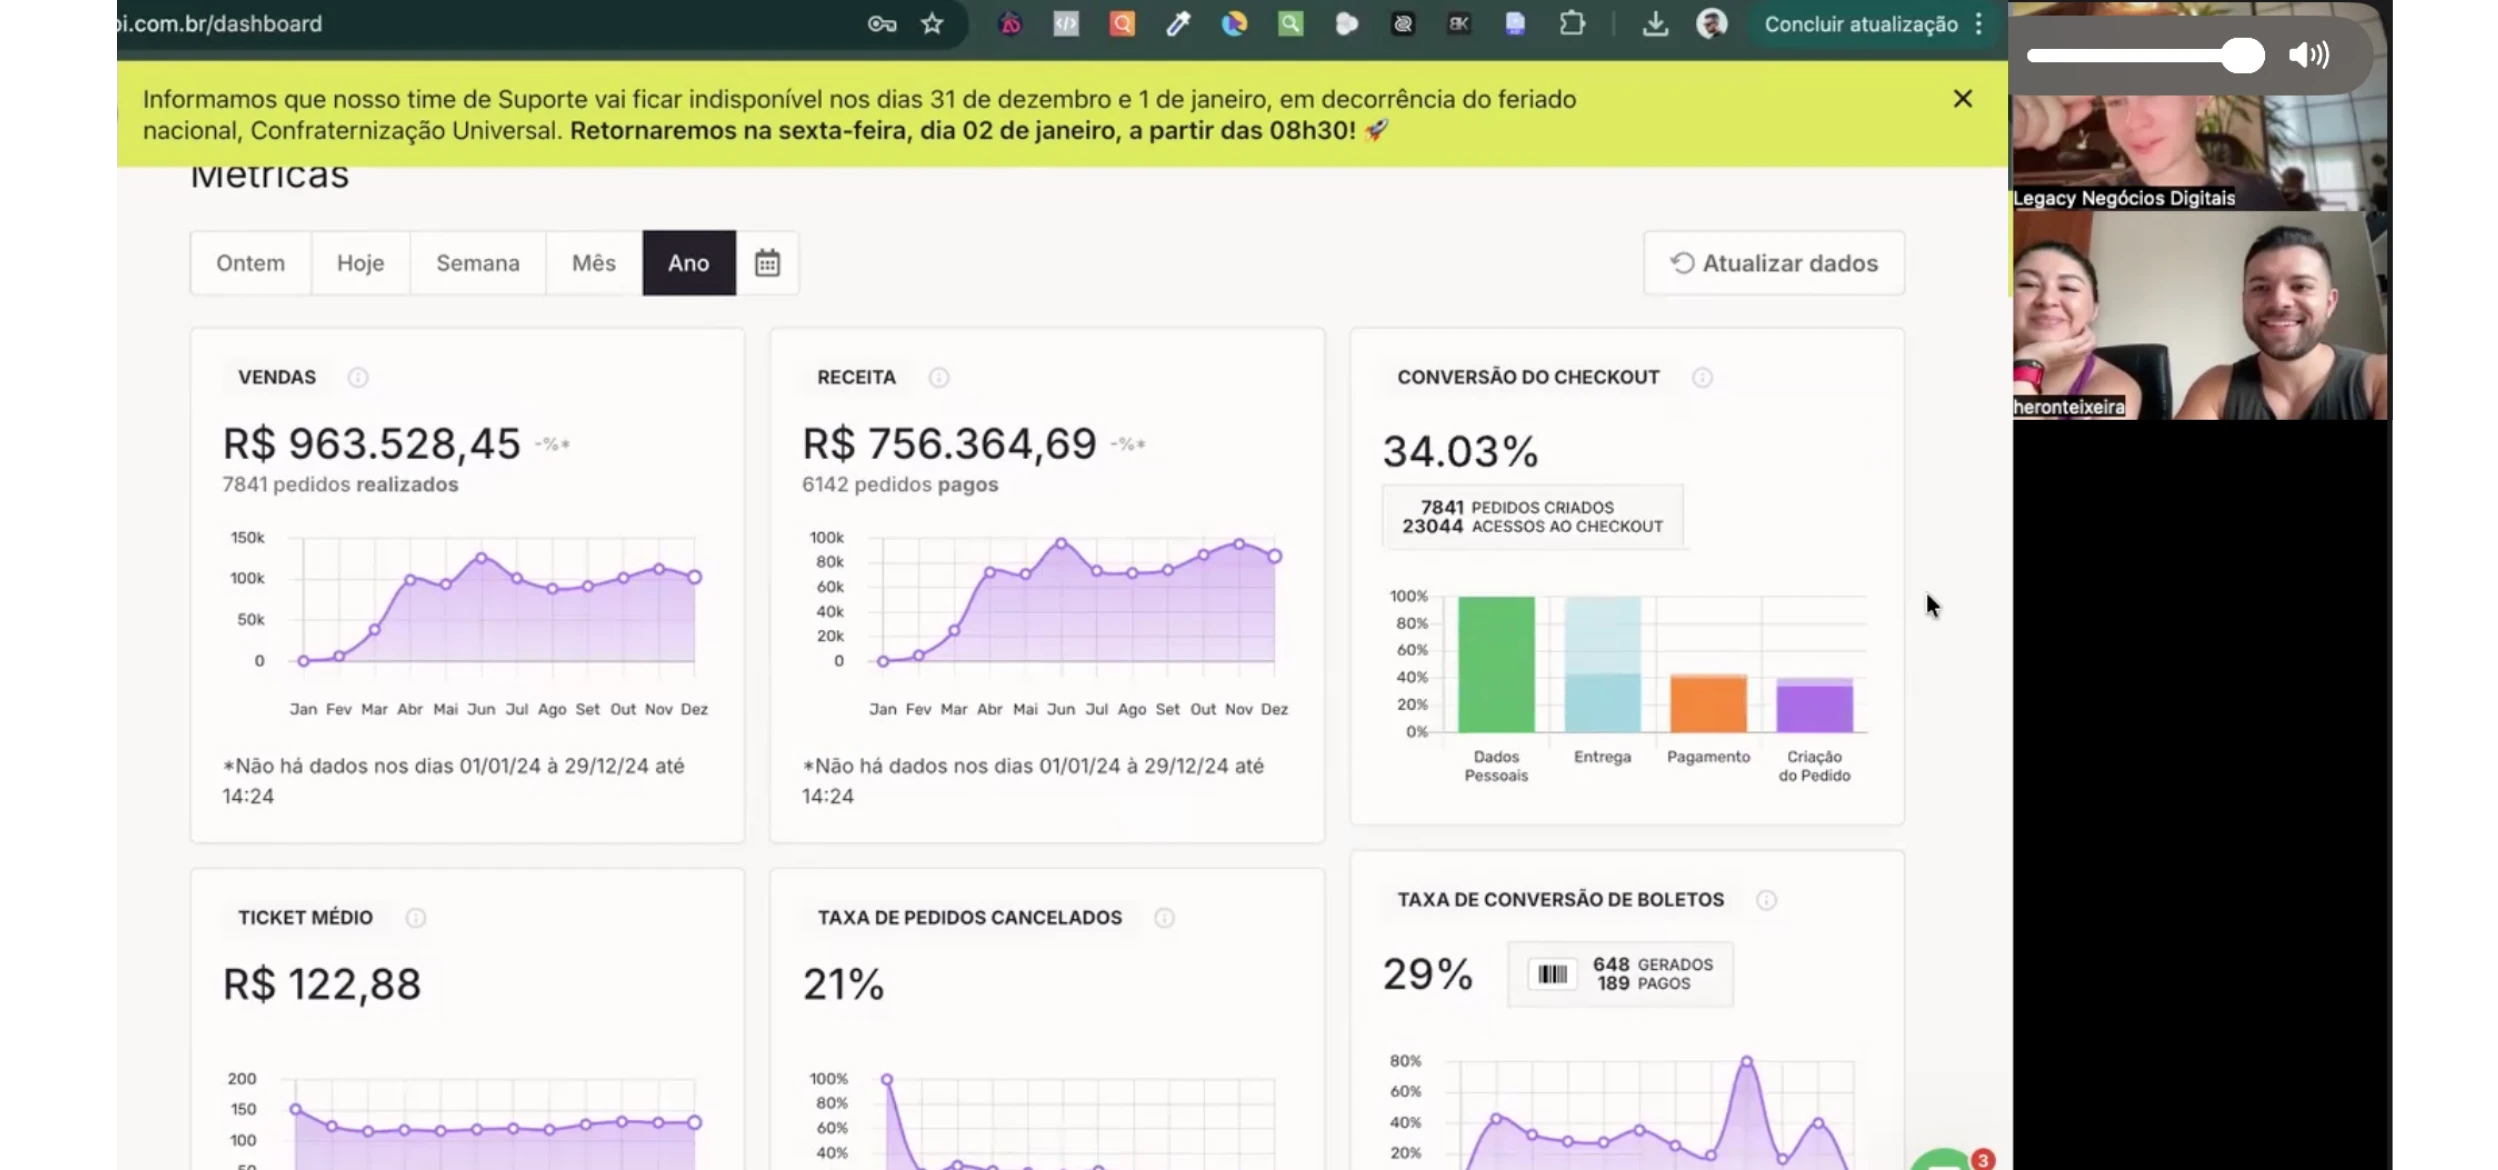Click the heronteixeira video thumbnail

point(2200,315)
